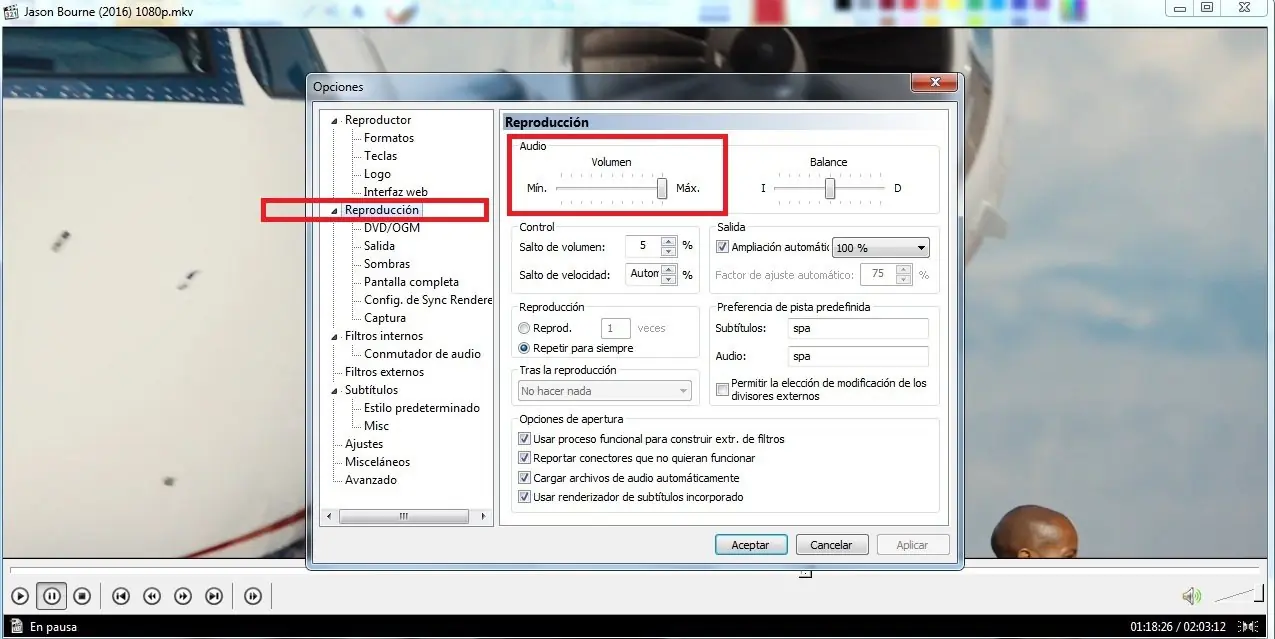Click the 'Config. de Sync Renderer' tree item
The width and height of the screenshot is (1275, 639).
point(428,300)
